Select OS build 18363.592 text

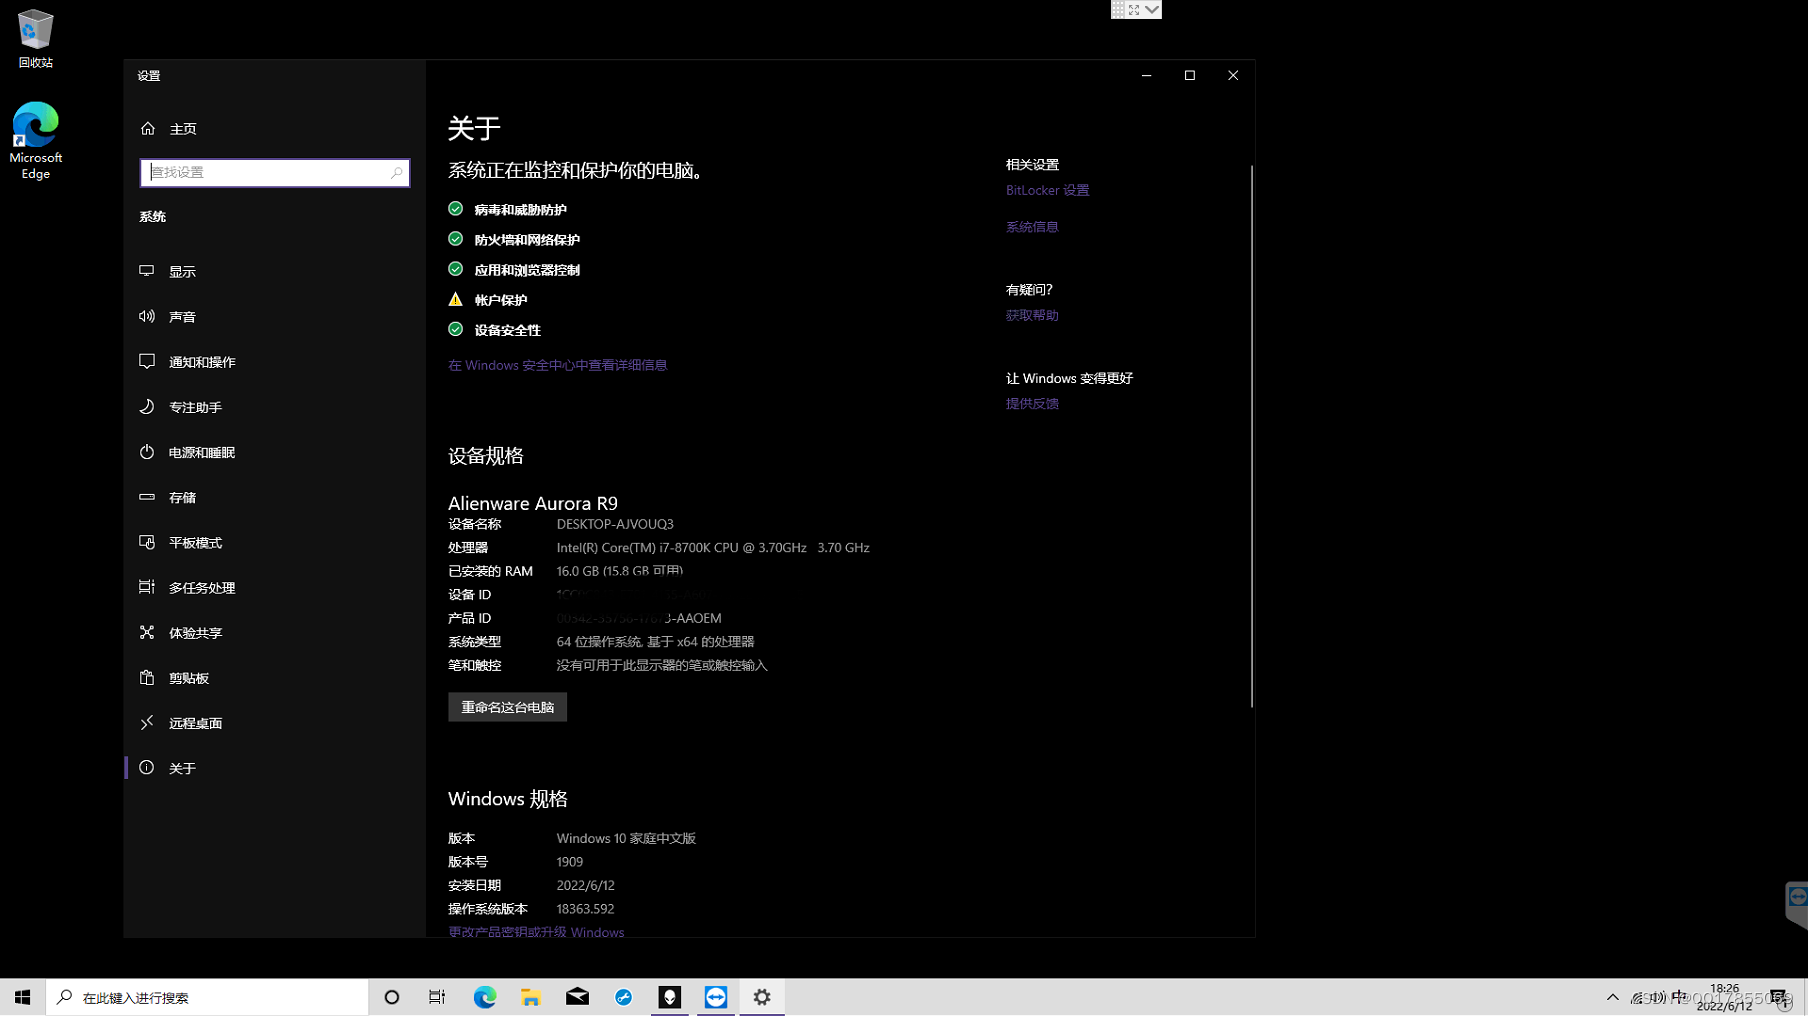585,909
